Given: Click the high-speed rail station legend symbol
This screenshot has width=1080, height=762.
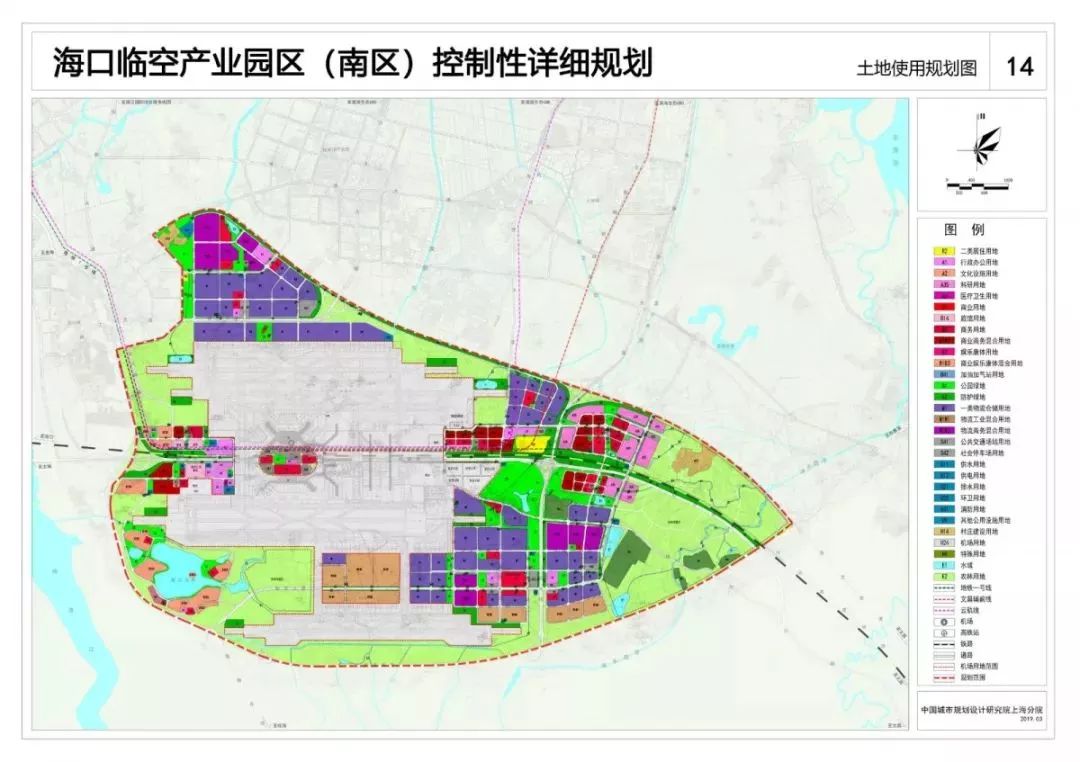Looking at the screenshot, I should (943, 632).
